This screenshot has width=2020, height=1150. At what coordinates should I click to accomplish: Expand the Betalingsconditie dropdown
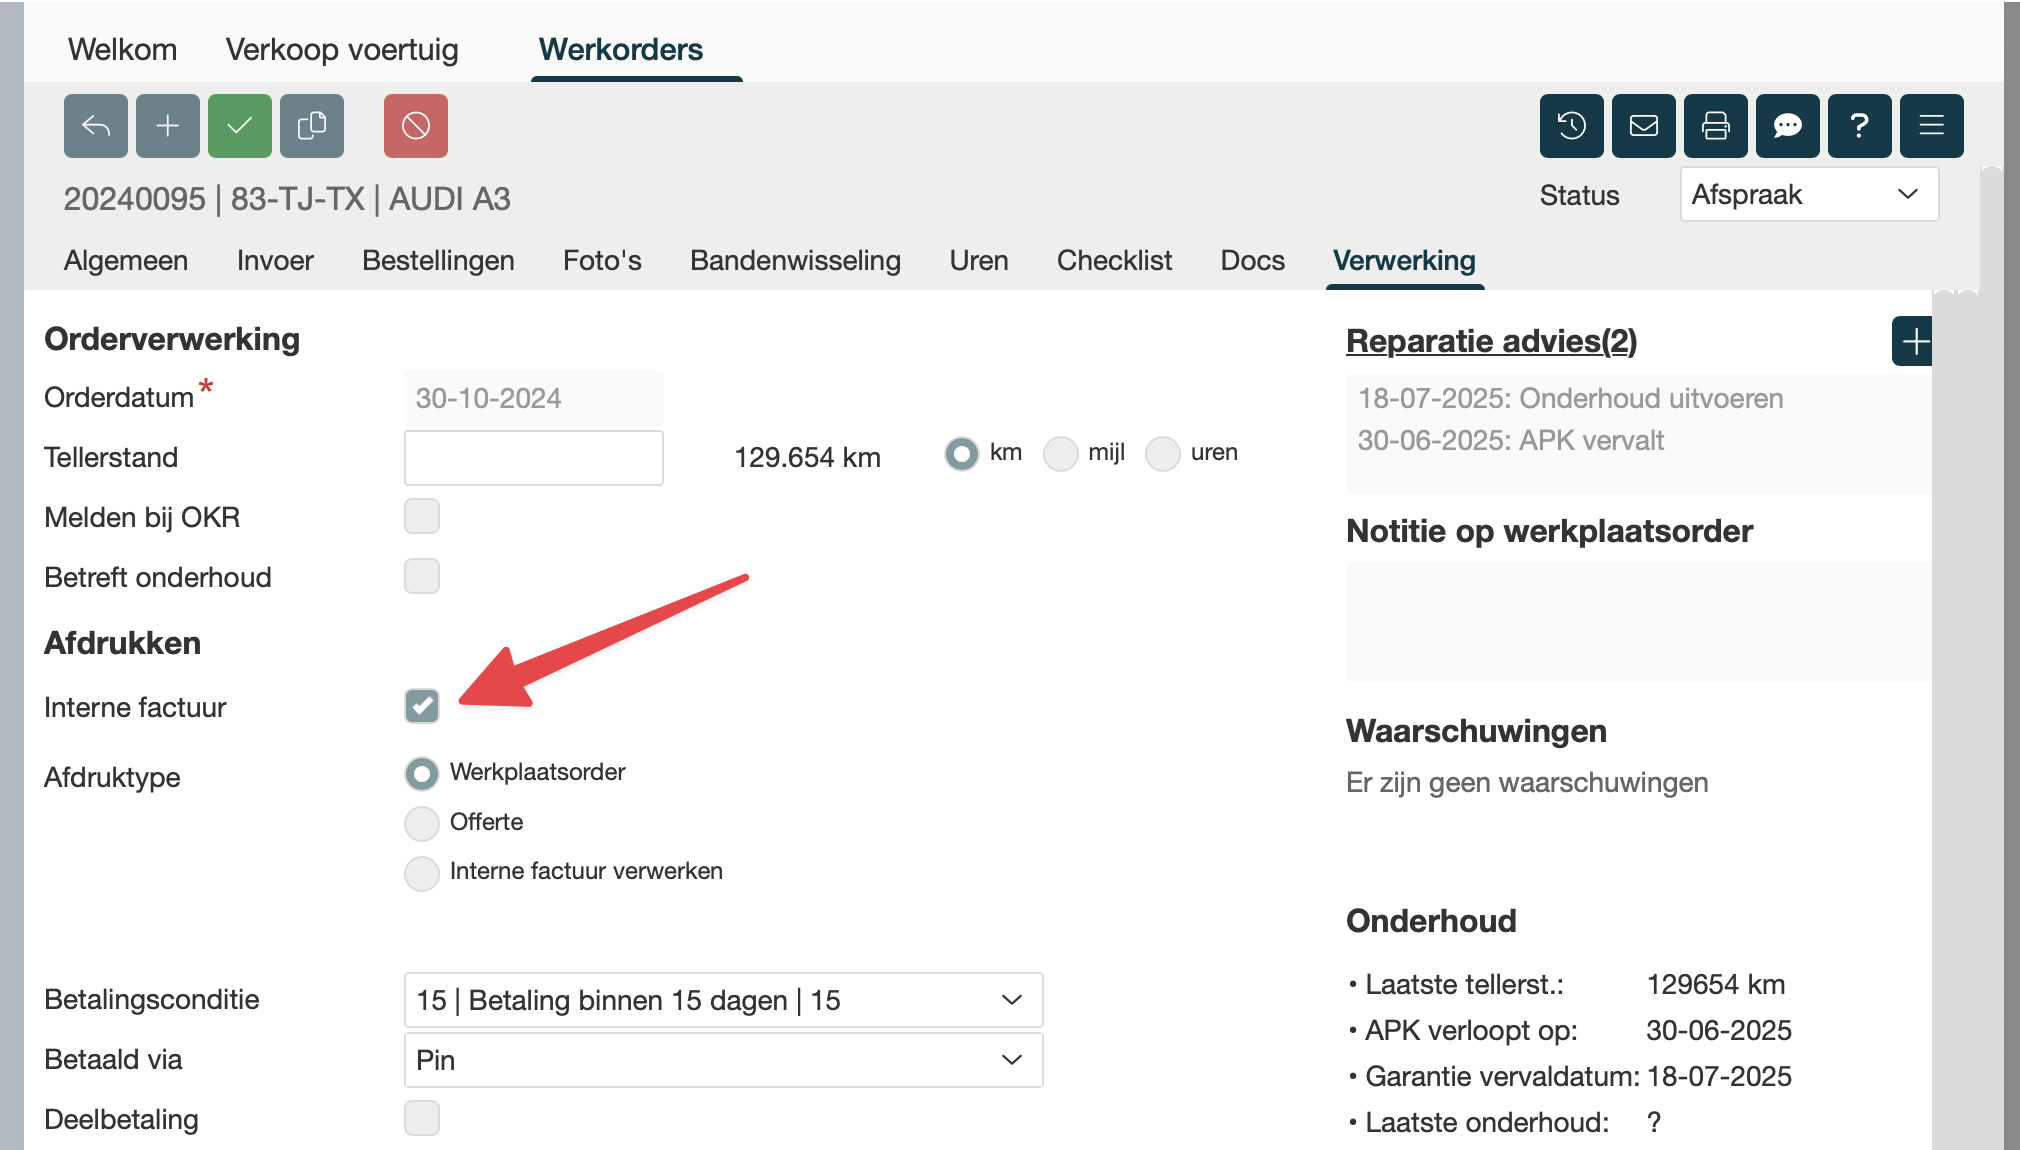tap(723, 1000)
